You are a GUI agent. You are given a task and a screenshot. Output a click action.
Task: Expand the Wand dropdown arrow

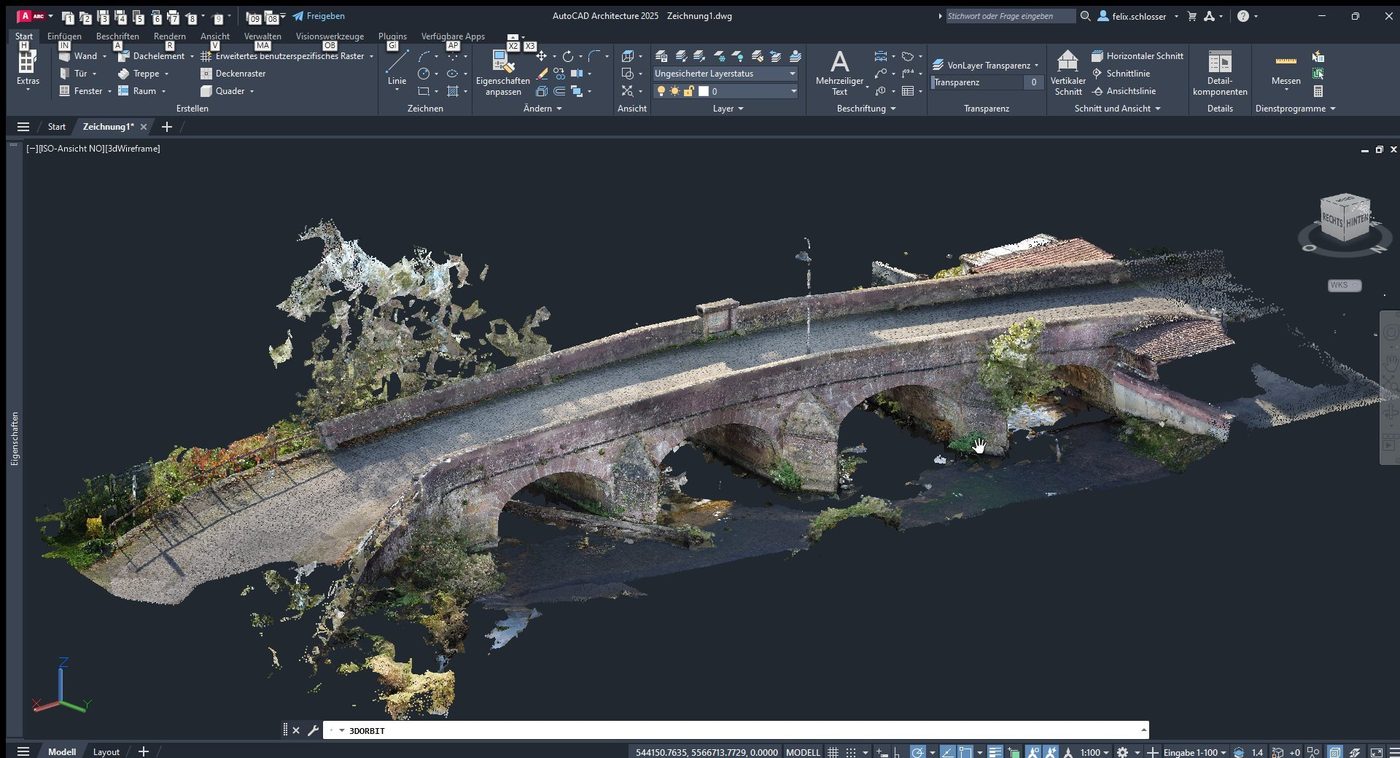[105, 56]
